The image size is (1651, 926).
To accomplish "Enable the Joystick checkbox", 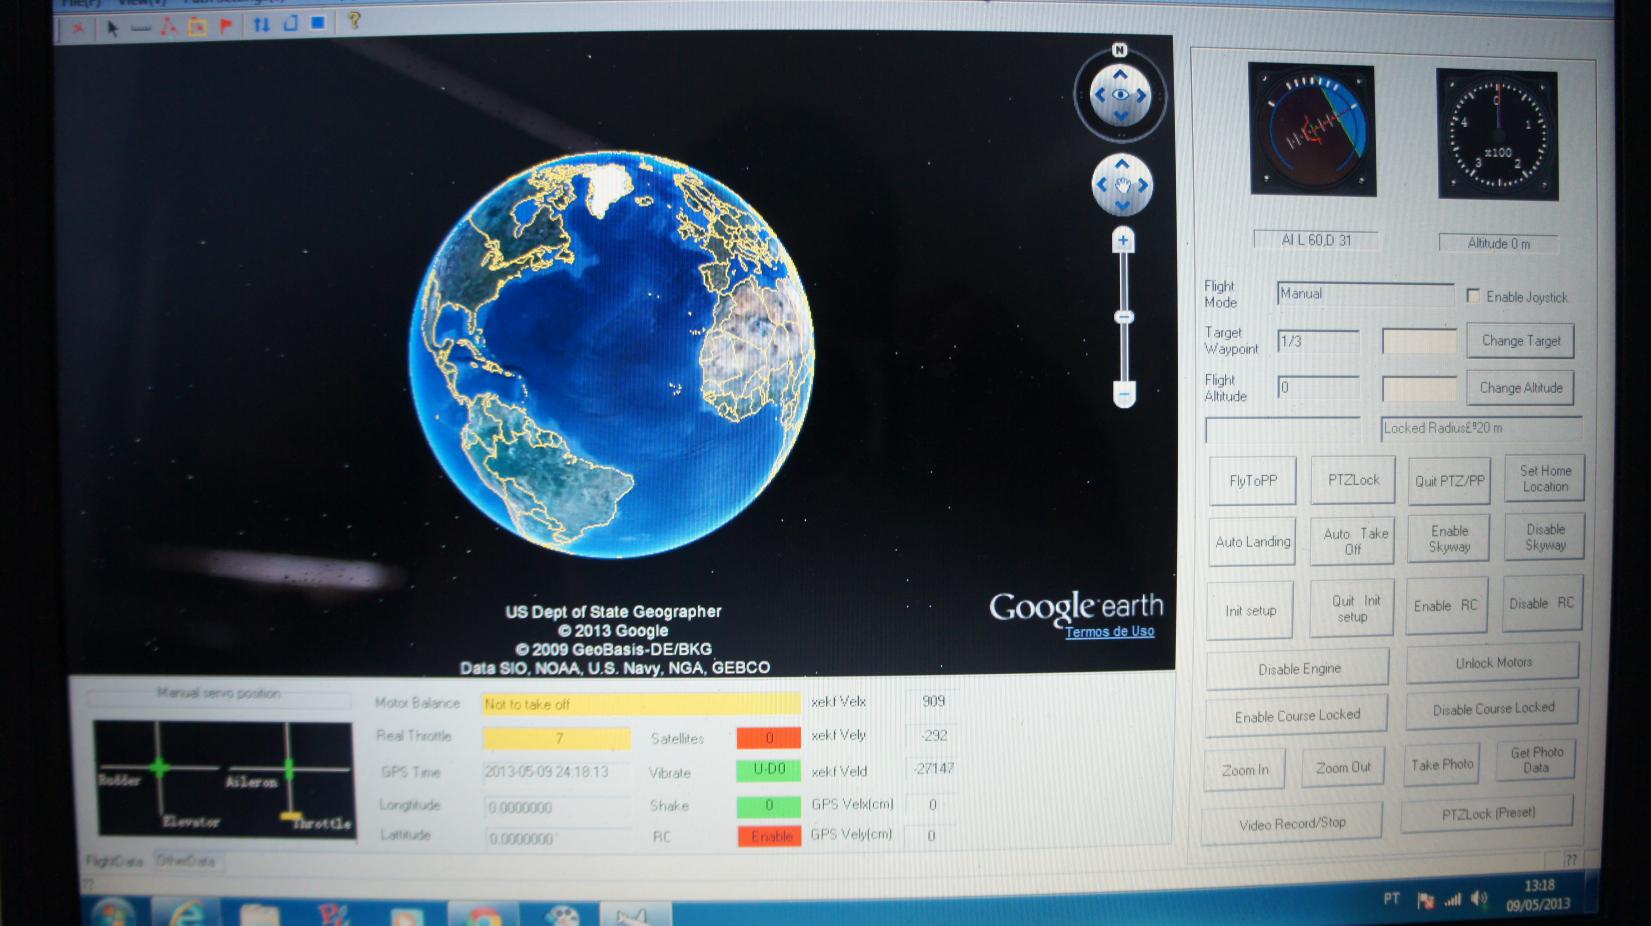I will click(x=1473, y=296).
